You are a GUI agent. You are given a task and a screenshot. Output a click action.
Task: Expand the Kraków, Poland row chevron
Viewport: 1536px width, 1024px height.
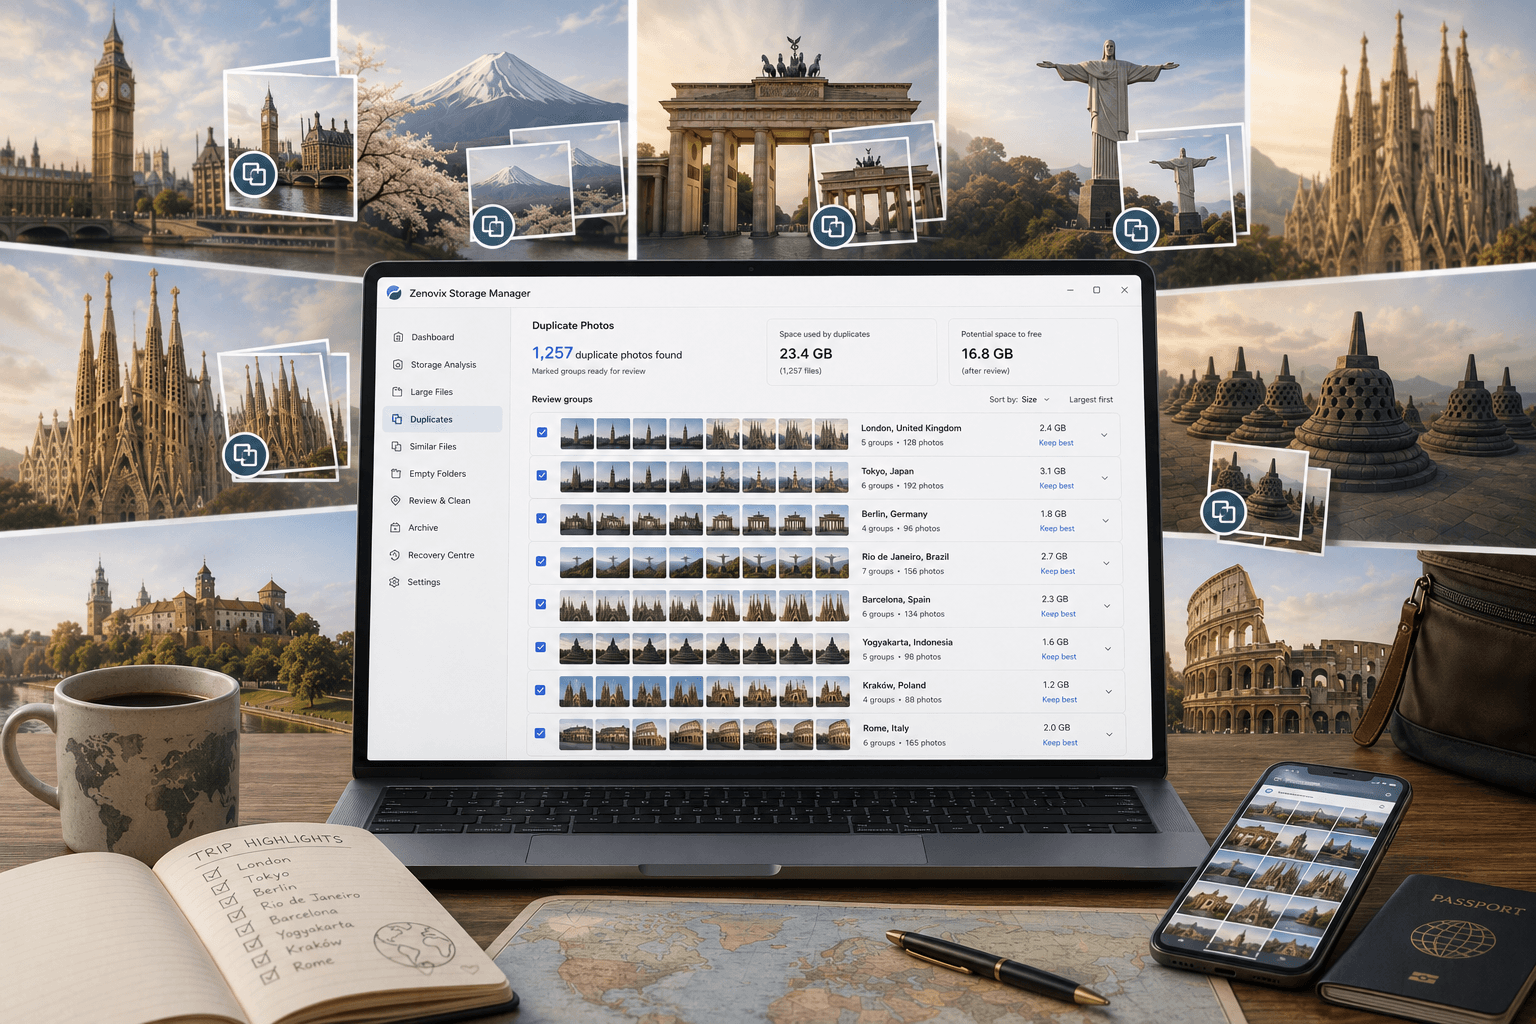point(1108,692)
